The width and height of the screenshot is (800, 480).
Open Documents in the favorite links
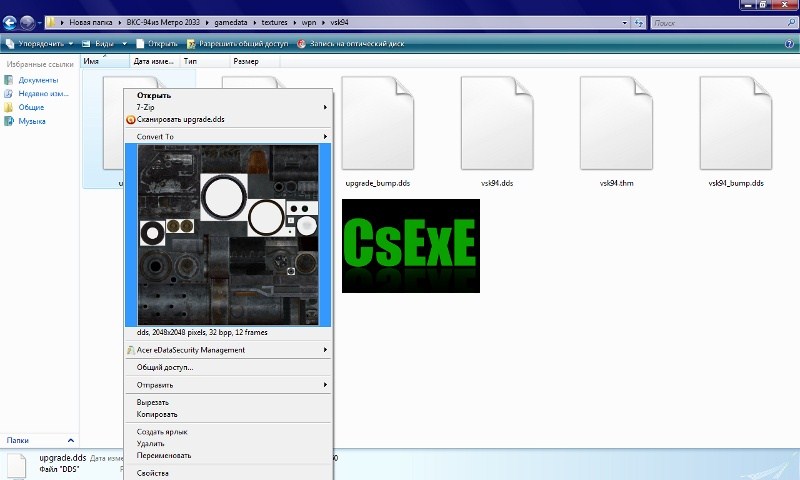pyautogui.click(x=37, y=80)
